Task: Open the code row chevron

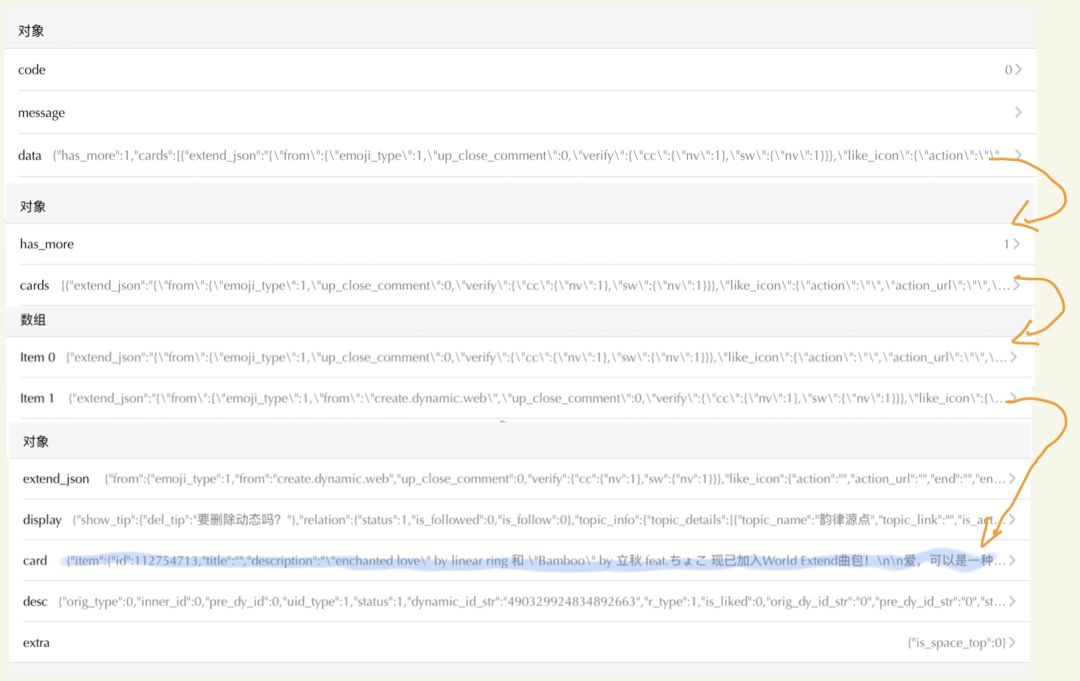Action: pos(1018,70)
